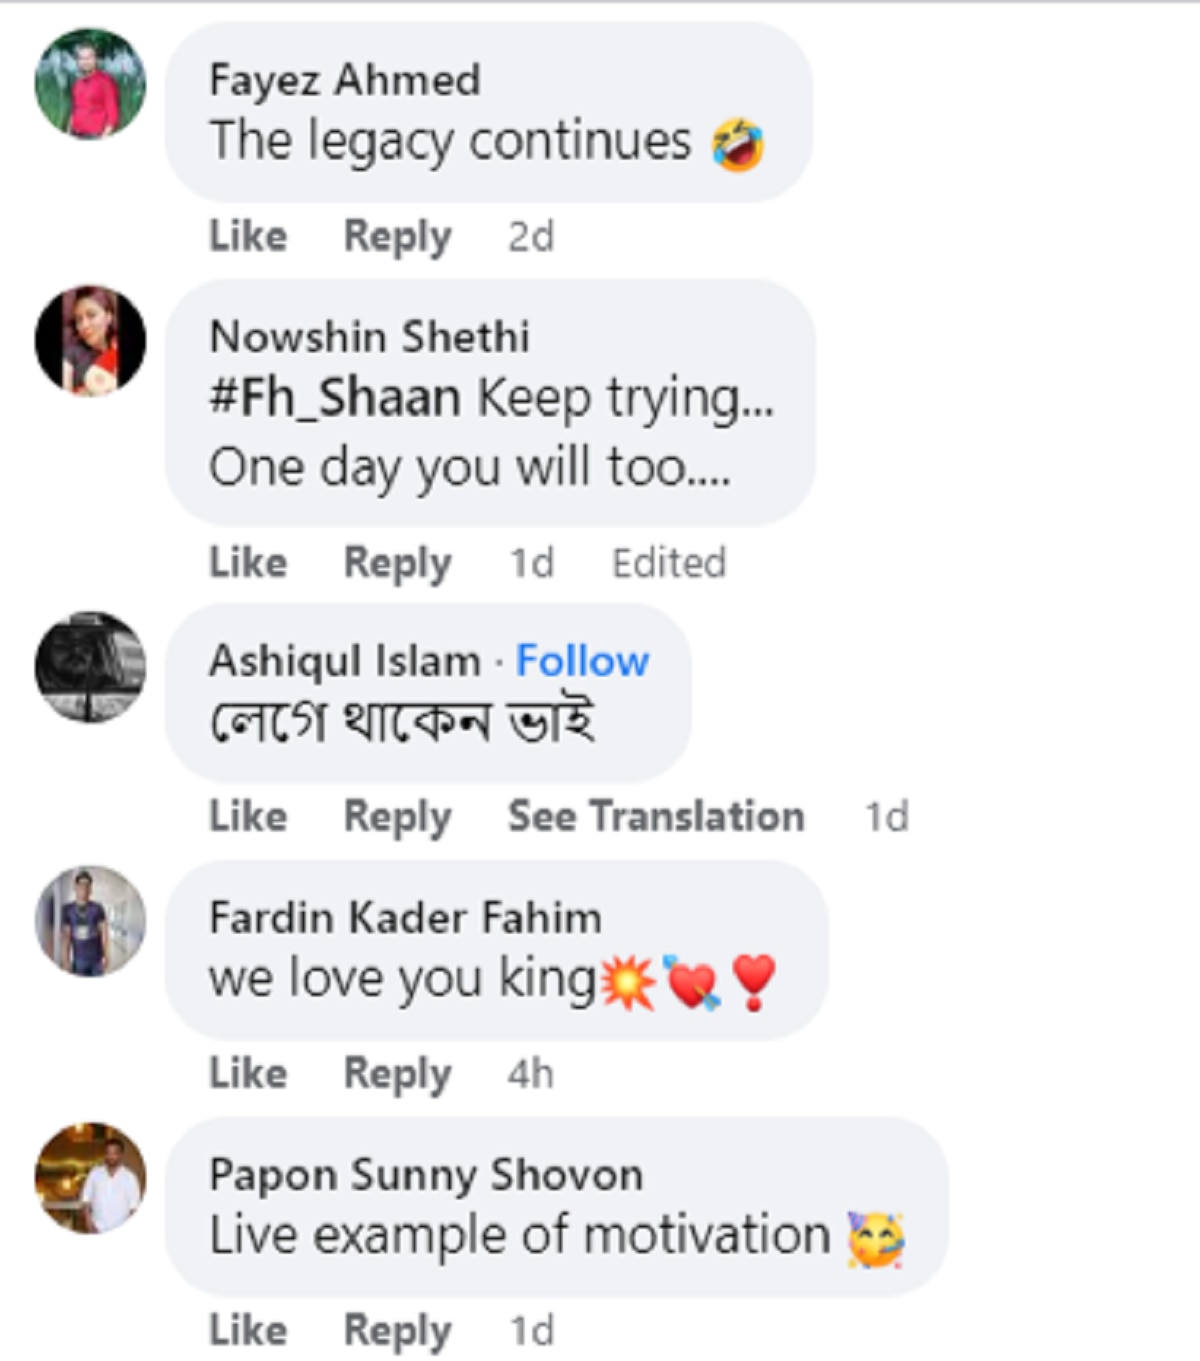Like Nowshin Shethi's comment
The height and width of the screenshot is (1361, 1200).
coord(248,563)
